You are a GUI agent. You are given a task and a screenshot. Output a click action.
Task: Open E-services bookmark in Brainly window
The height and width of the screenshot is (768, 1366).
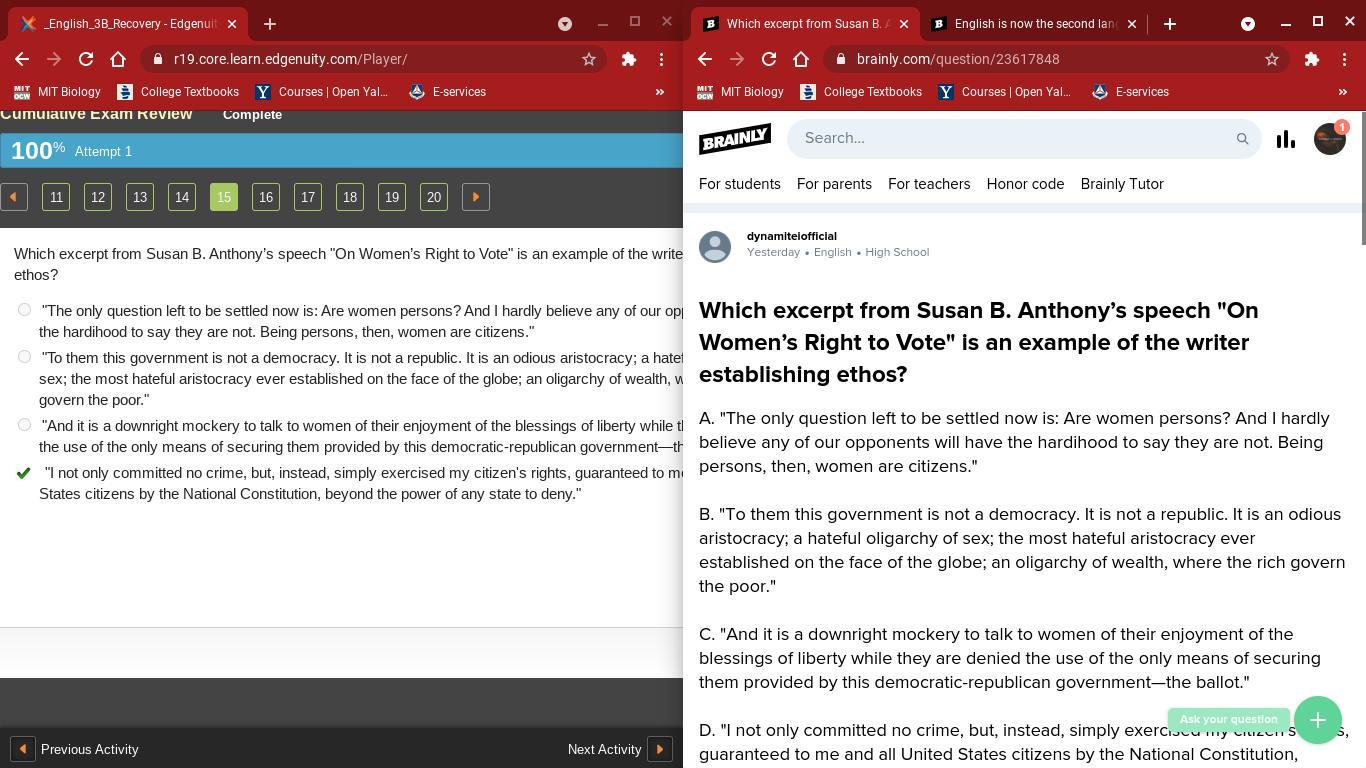click(1130, 92)
